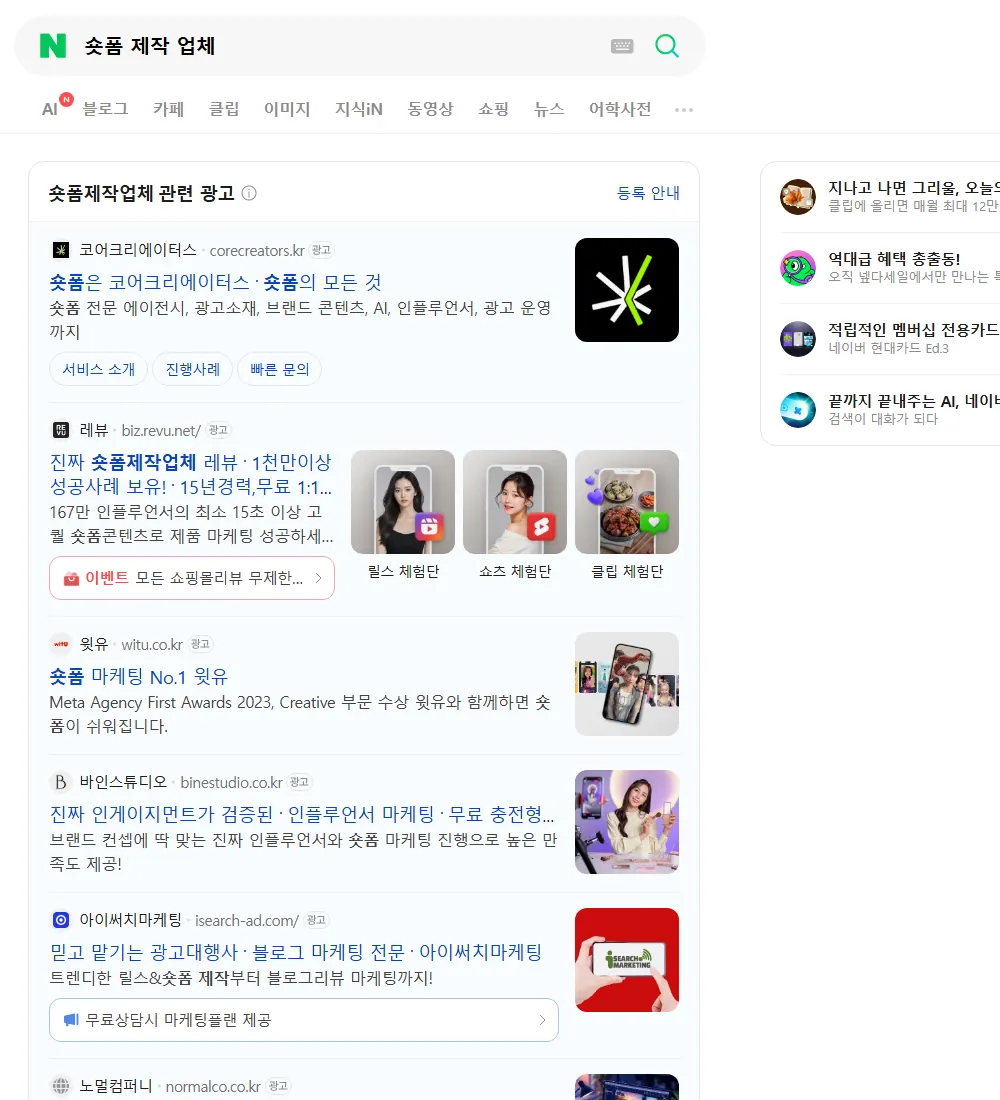This screenshot has height=1100, width=1000.
Task: Switch to the 뉴스 tab
Action: click(549, 109)
